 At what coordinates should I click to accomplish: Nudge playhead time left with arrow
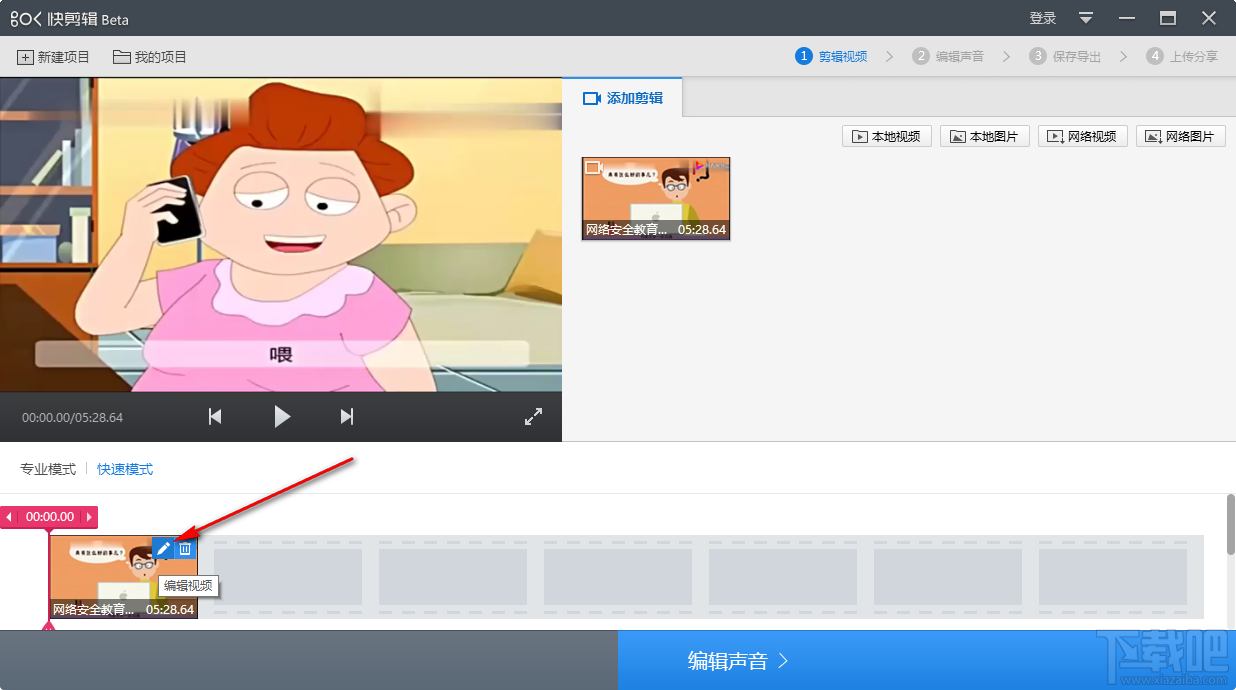(x=9, y=517)
